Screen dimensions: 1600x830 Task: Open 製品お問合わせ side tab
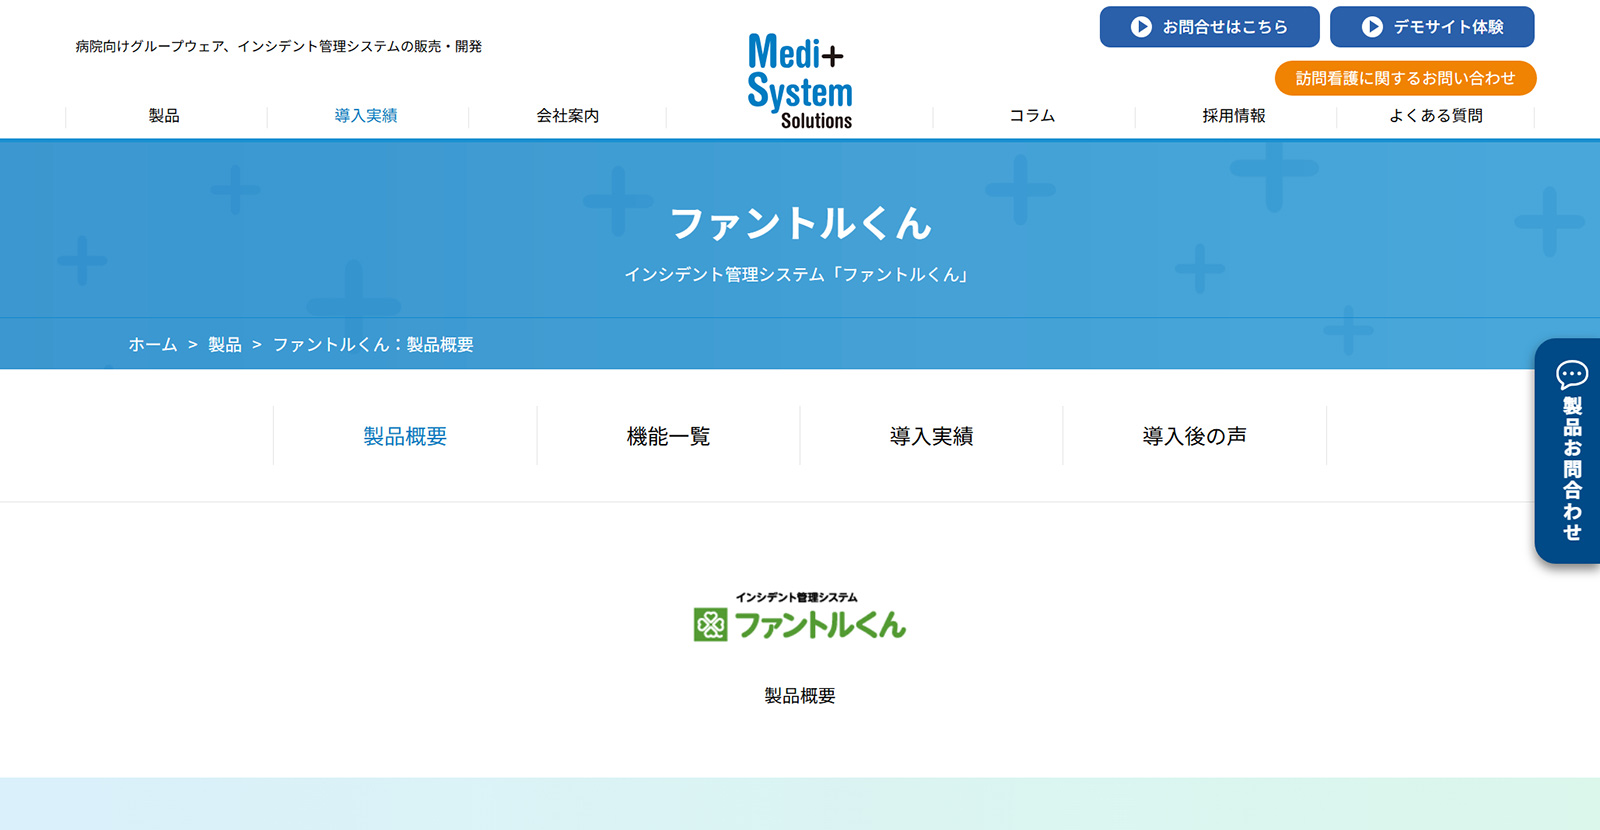click(1567, 451)
